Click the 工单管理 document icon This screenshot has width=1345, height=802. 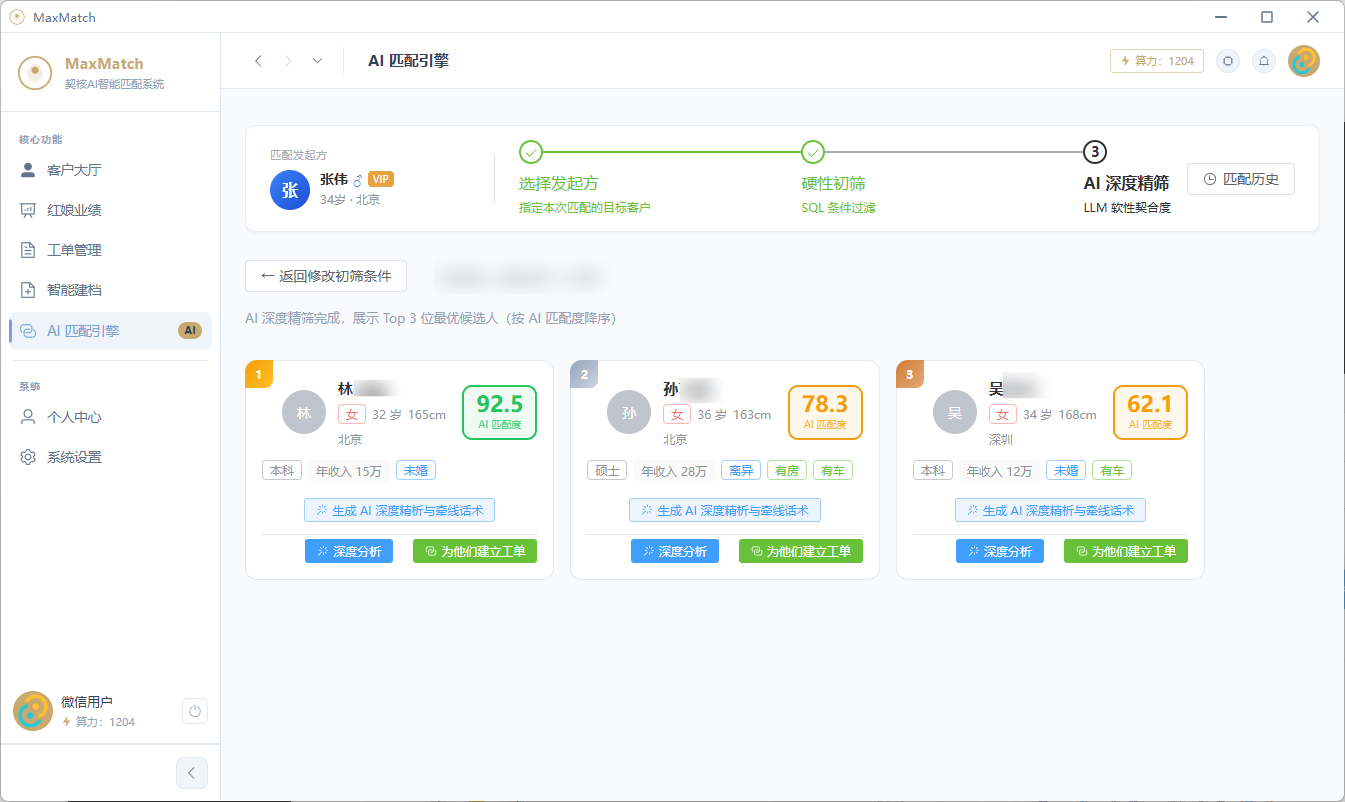point(28,250)
